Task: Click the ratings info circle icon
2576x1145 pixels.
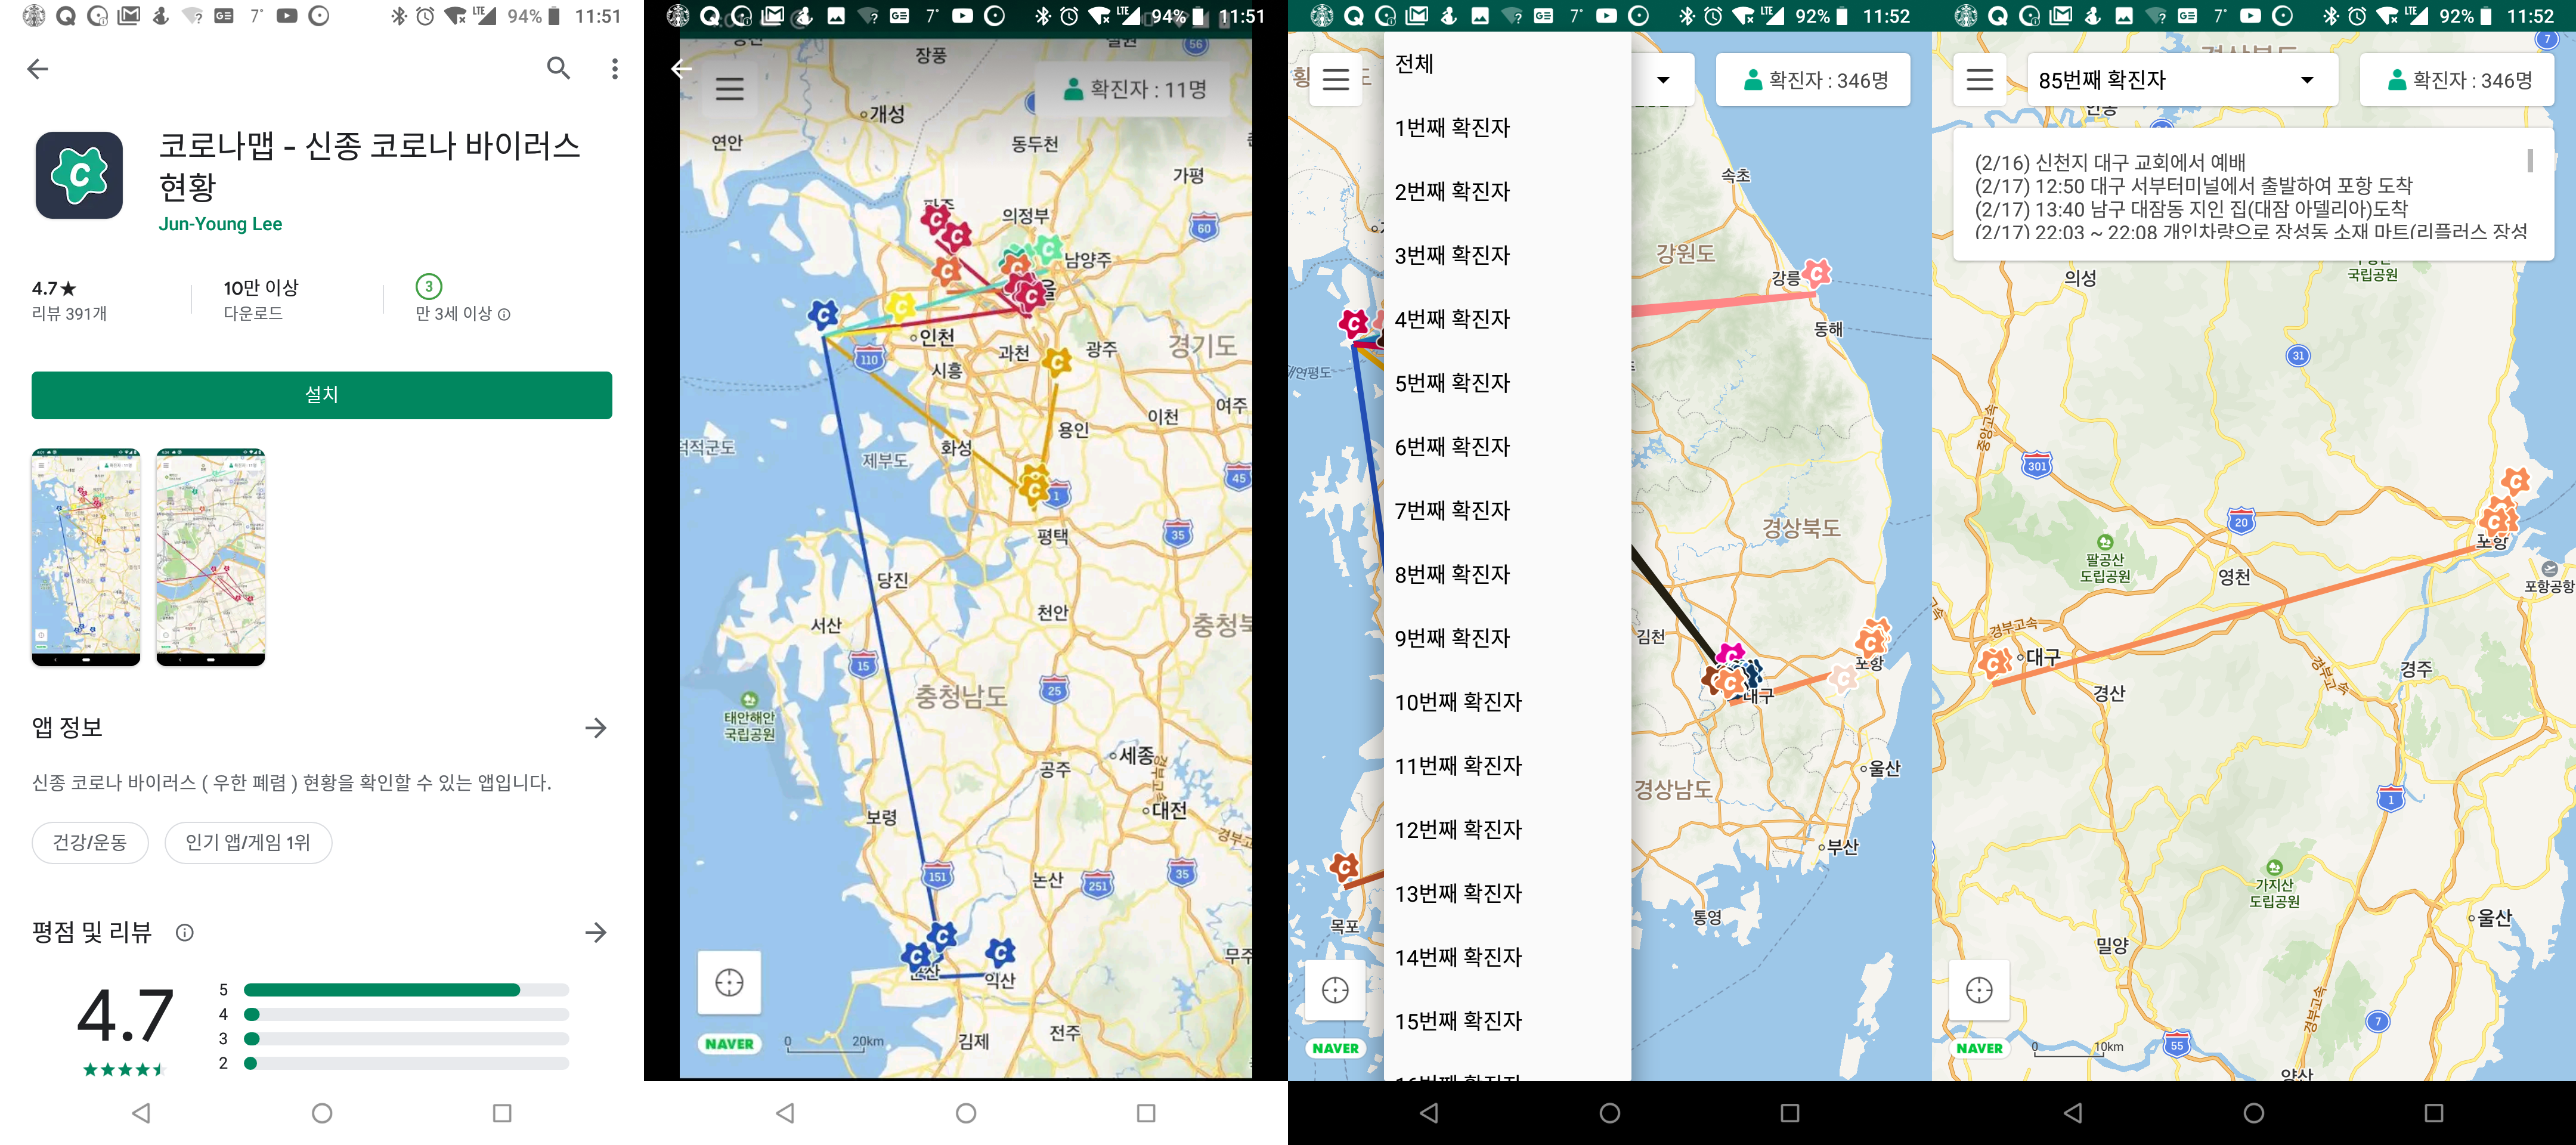Action: (x=184, y=932)
